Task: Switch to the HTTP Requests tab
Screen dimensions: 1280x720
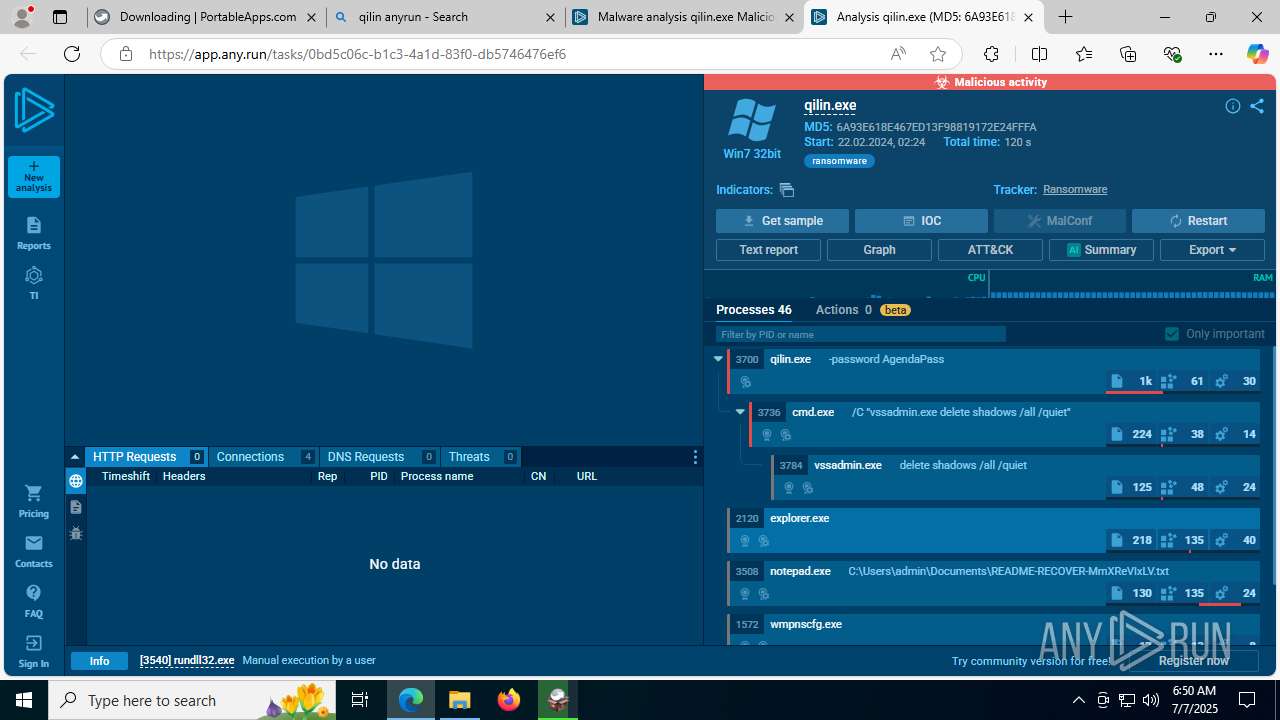Action: click(146, 457)
